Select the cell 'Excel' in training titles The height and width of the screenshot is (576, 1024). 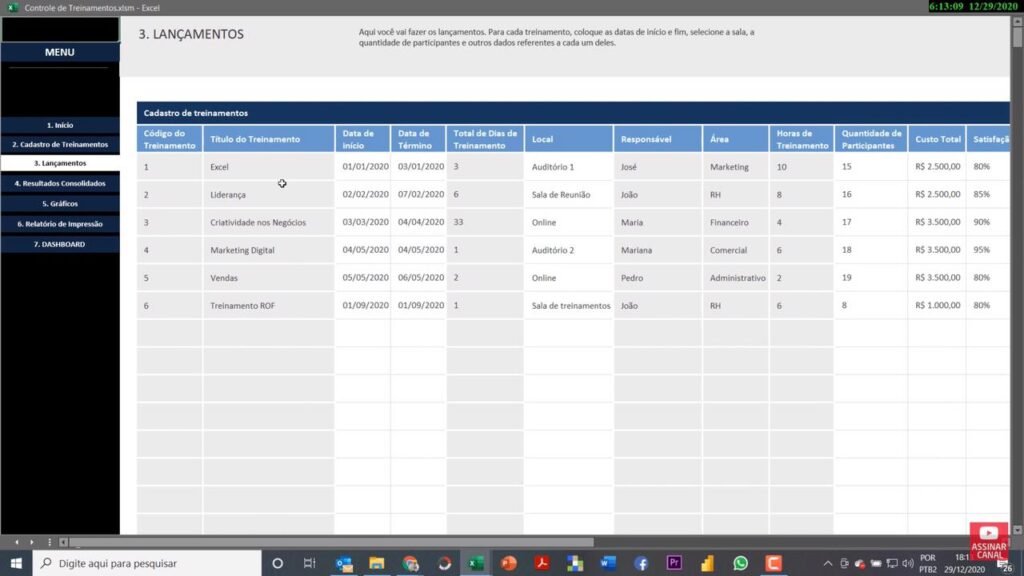click(x=268, y=167)
